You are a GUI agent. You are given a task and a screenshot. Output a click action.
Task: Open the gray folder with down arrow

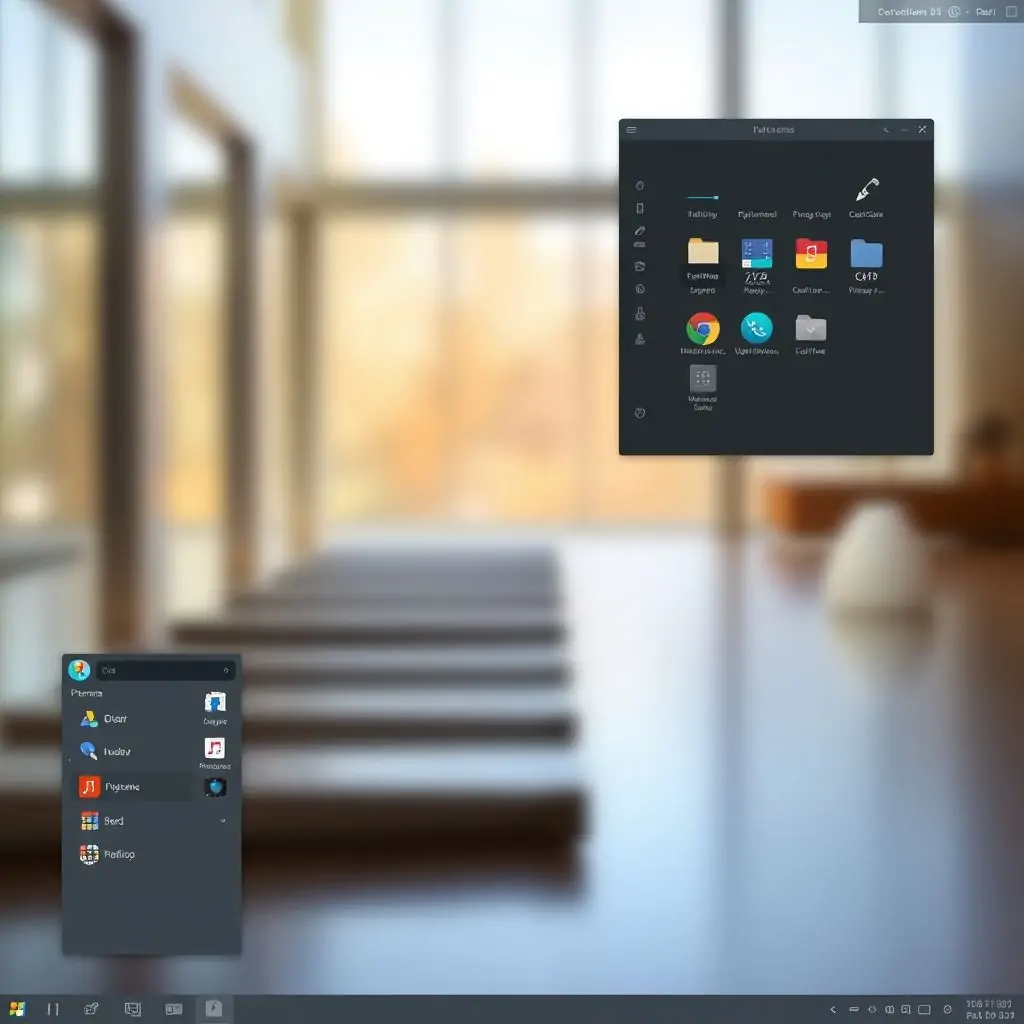tap(810, 328)
